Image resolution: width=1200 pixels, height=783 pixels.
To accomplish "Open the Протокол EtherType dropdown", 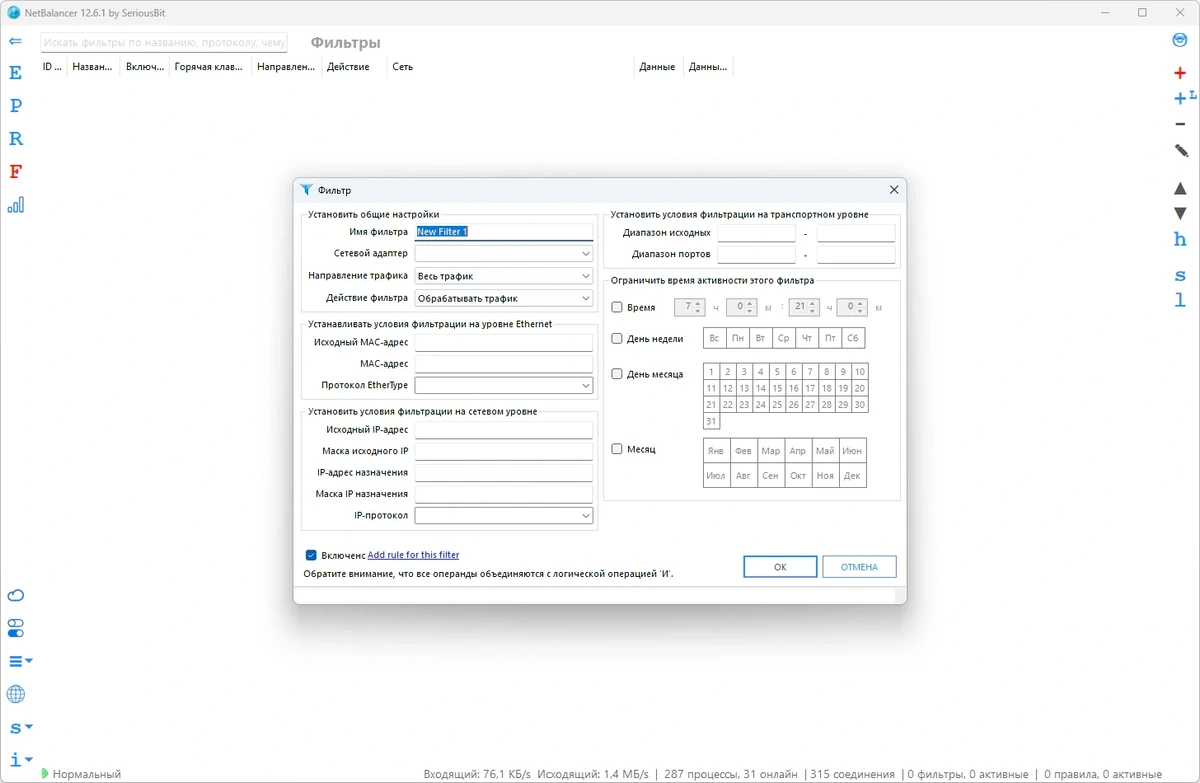I will (x=504, y=385).
